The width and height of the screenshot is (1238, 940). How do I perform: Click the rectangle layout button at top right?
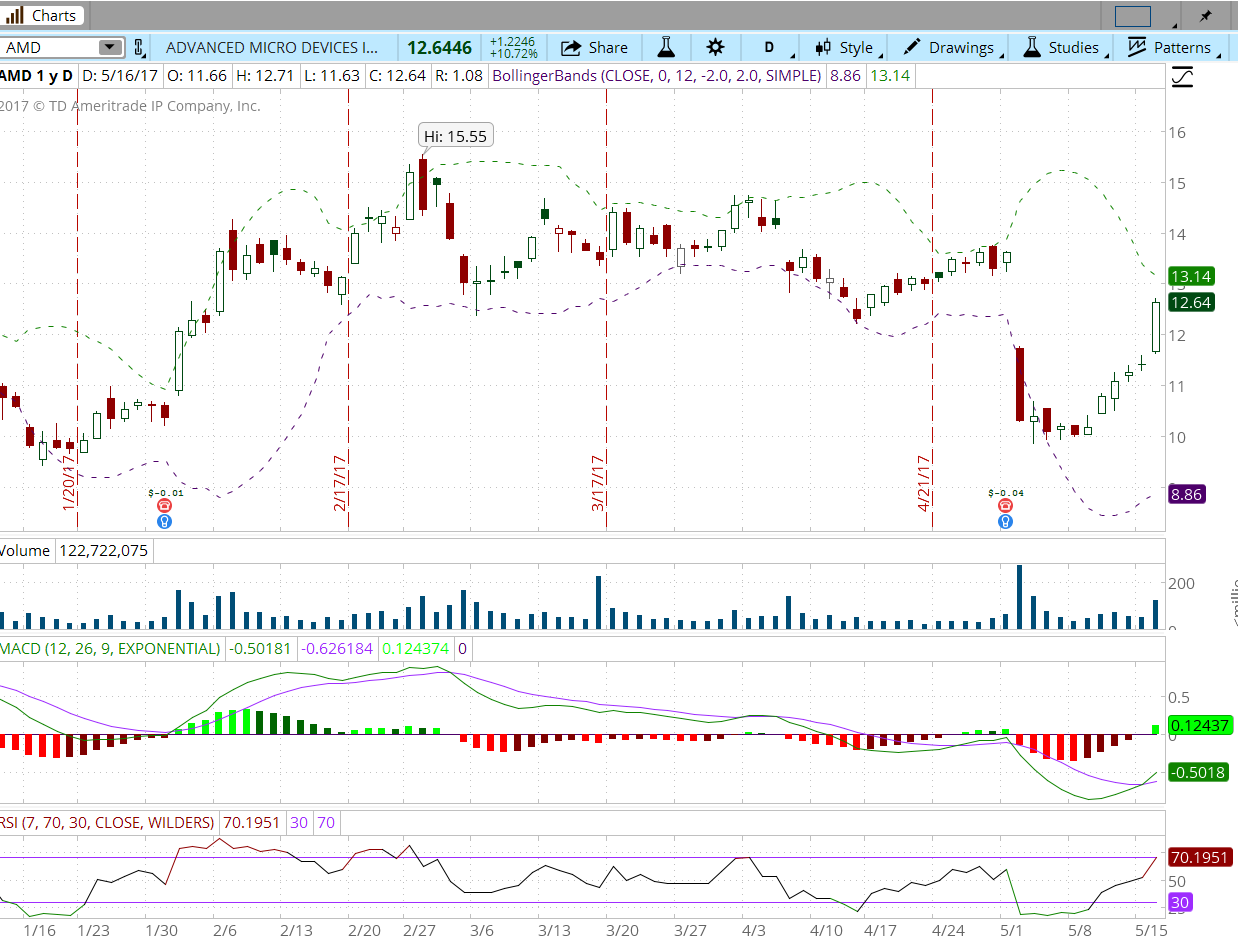point(1133,16)
